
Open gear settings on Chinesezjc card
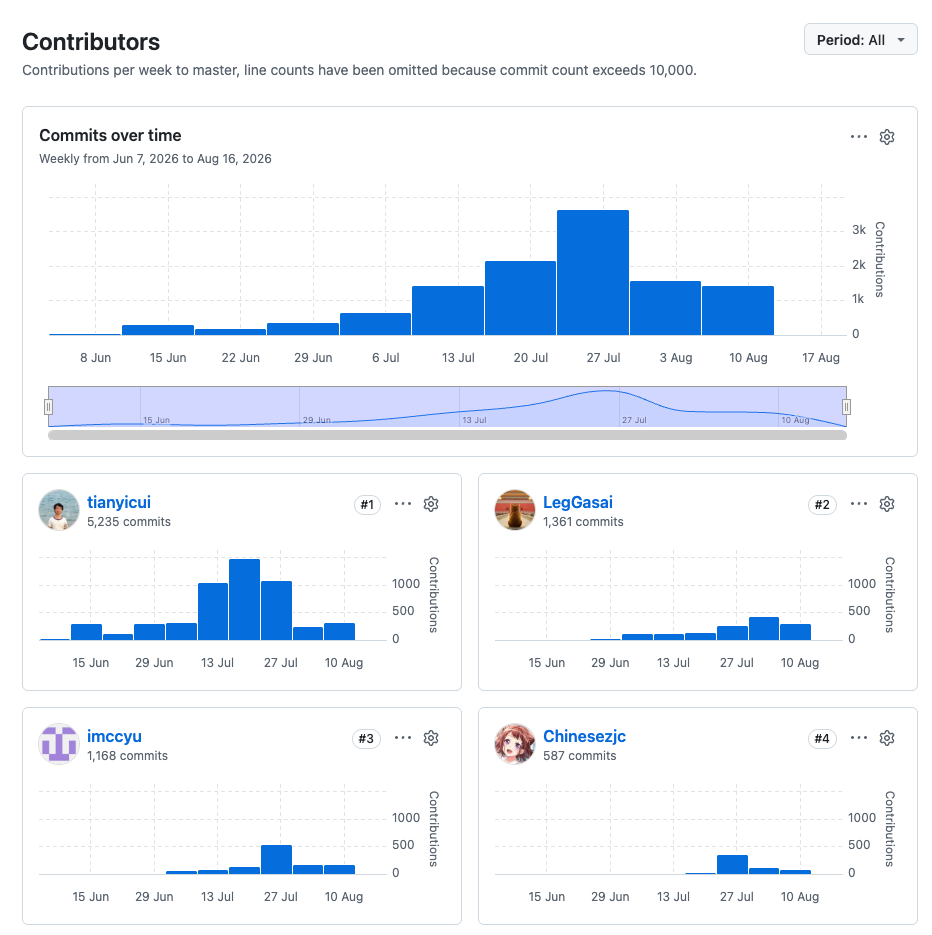pyautogui.click(x=887, y=738)
